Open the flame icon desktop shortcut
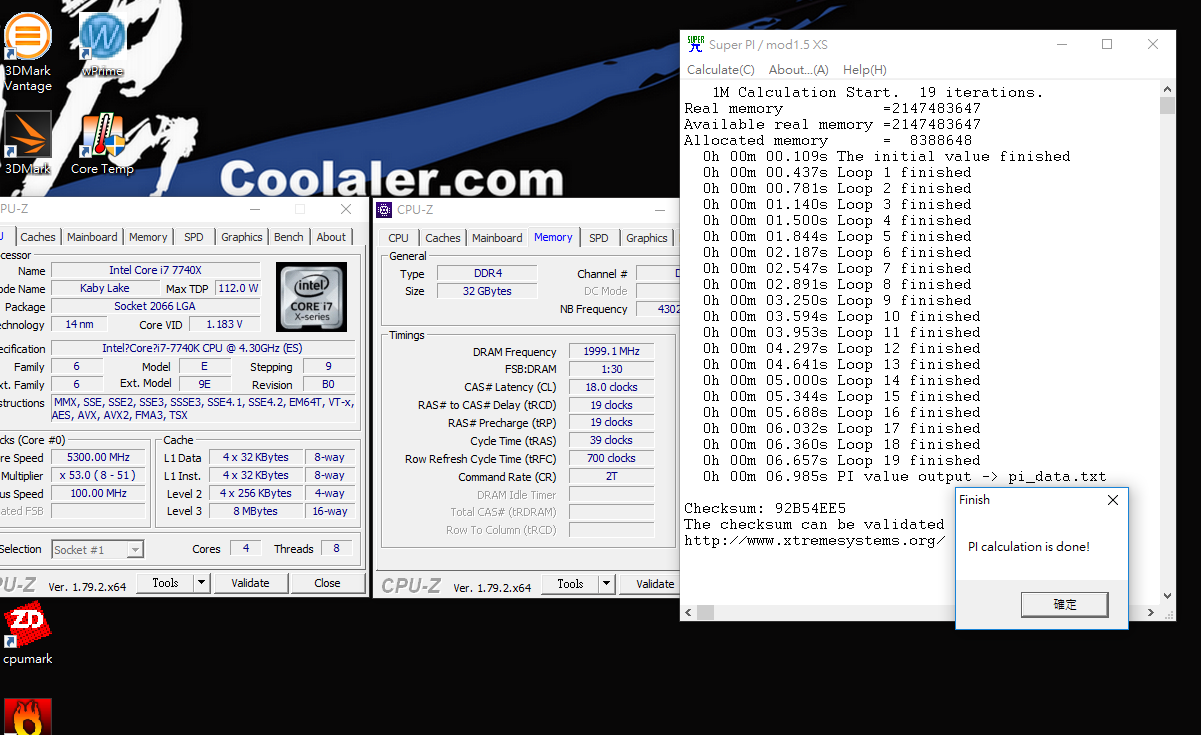This screenshot has height=735, width=1201. click(x=27, y=717)
